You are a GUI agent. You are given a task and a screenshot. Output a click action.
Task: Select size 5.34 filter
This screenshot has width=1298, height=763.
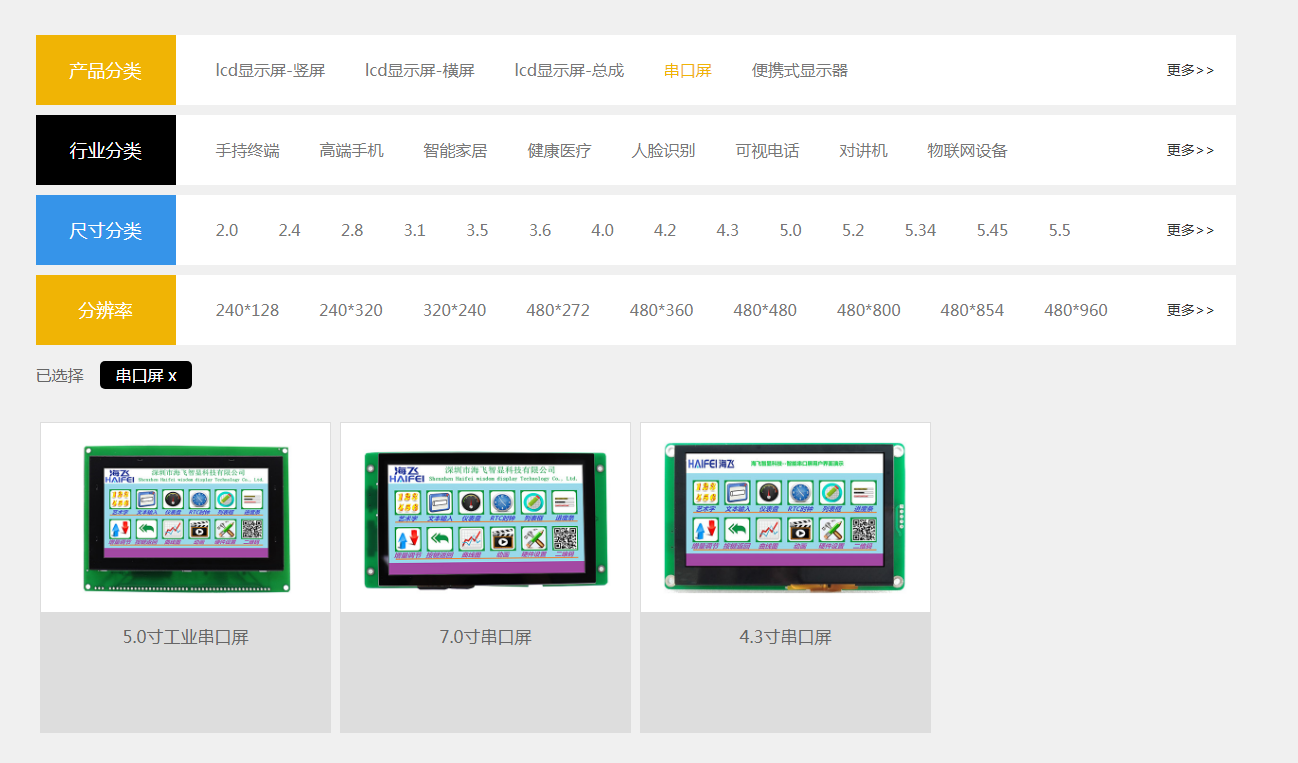click(920, 230)
